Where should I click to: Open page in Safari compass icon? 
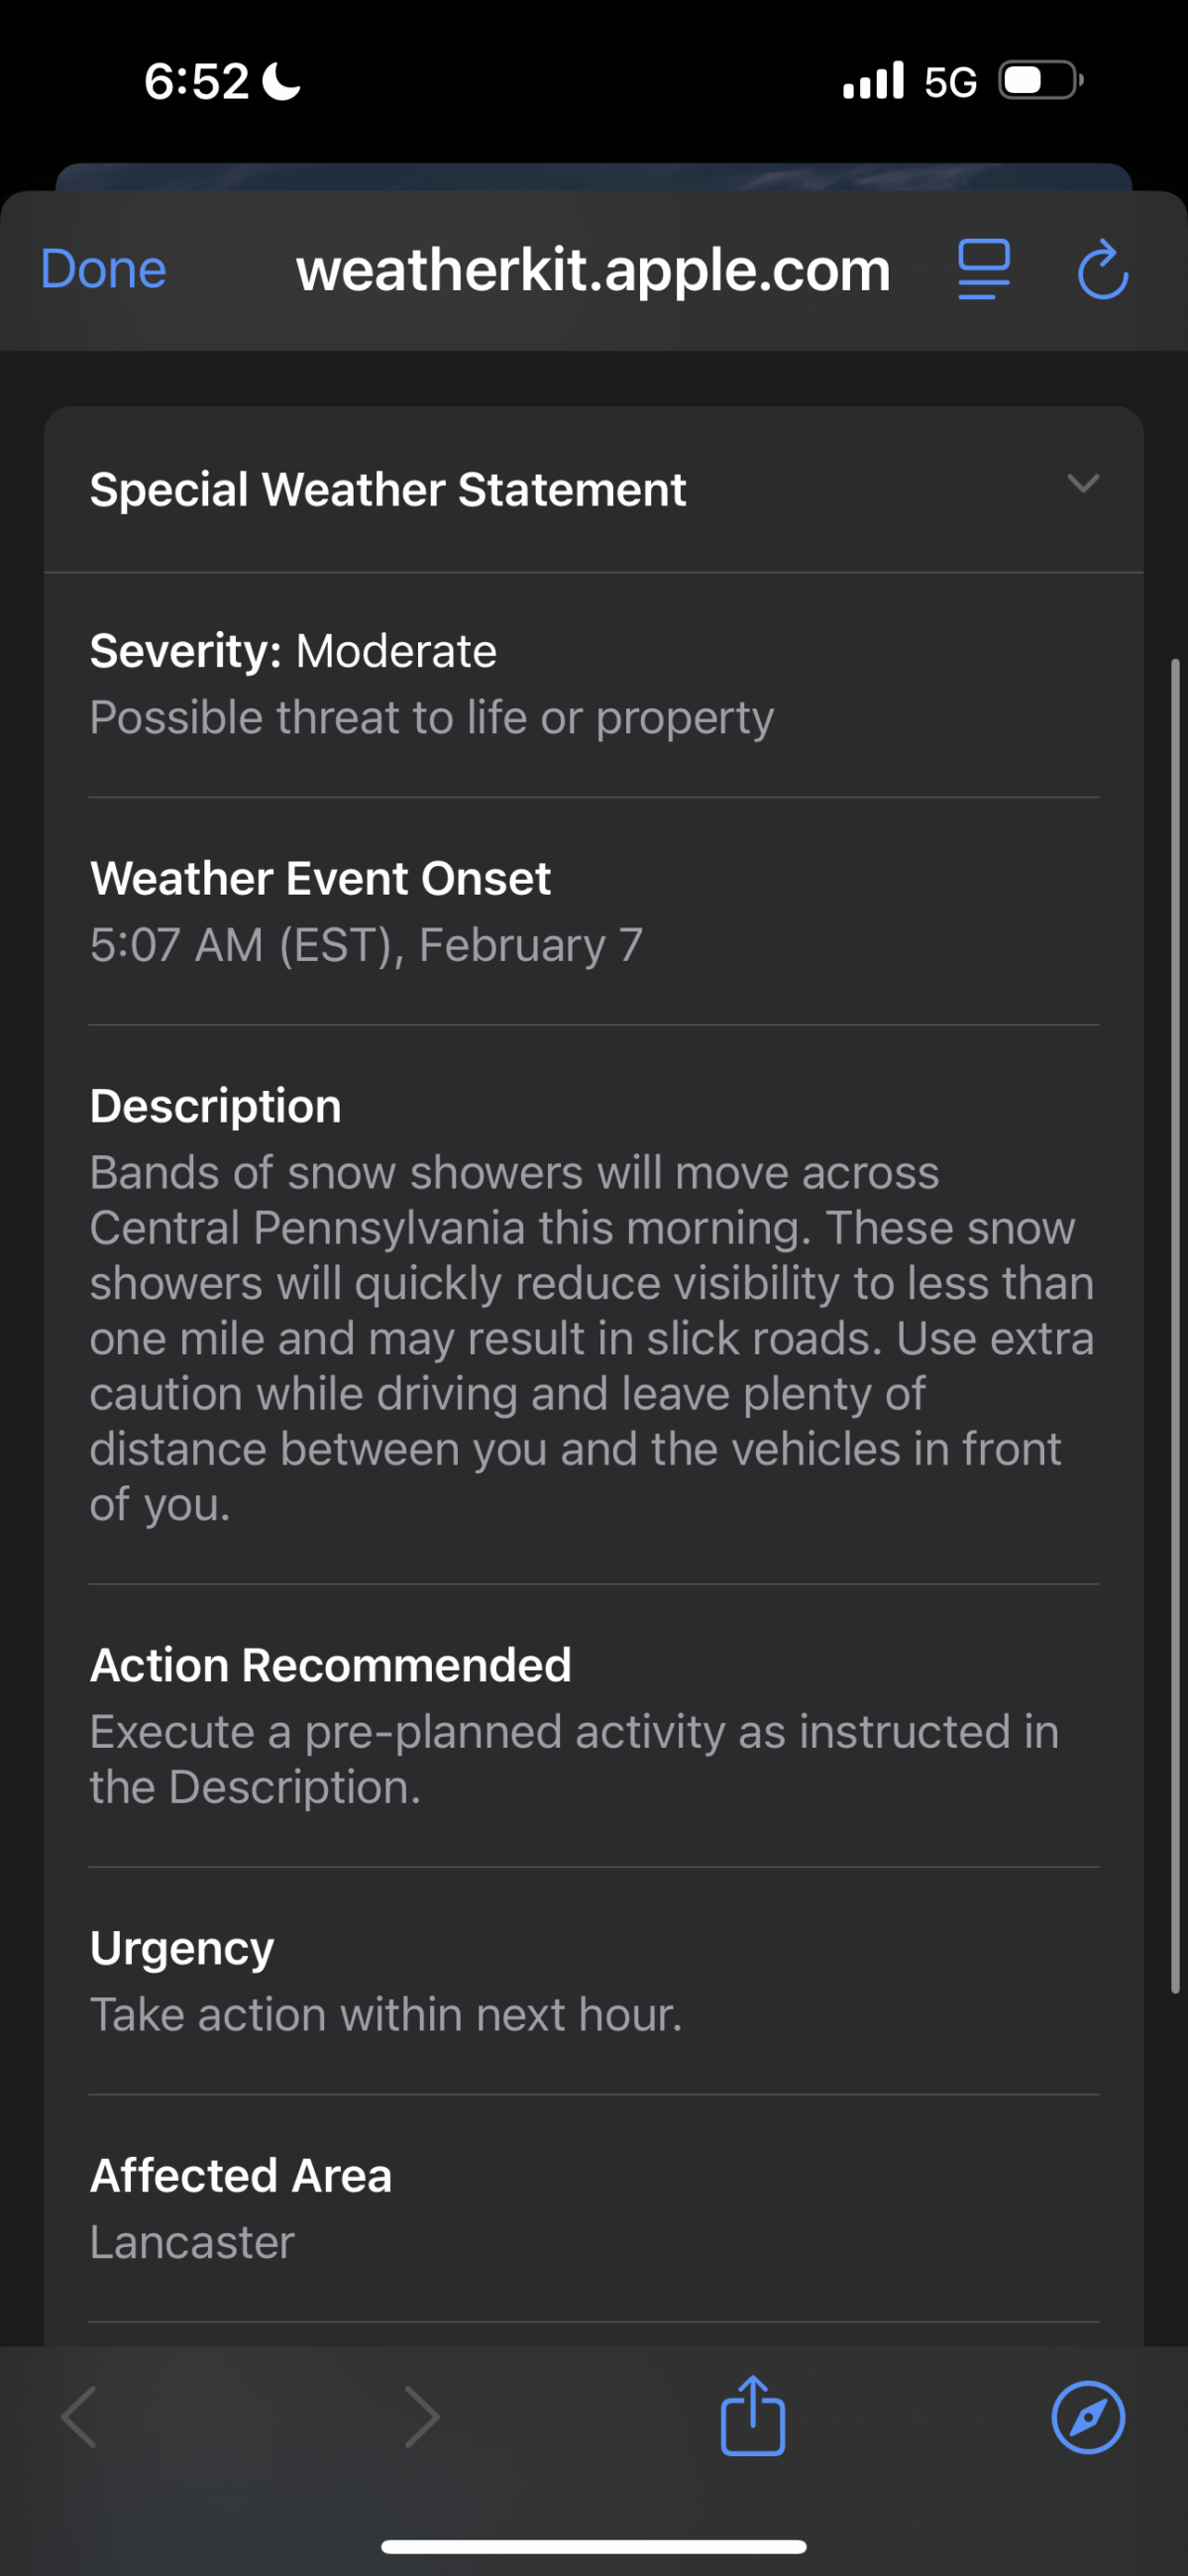click(x=1088, y=2417)
